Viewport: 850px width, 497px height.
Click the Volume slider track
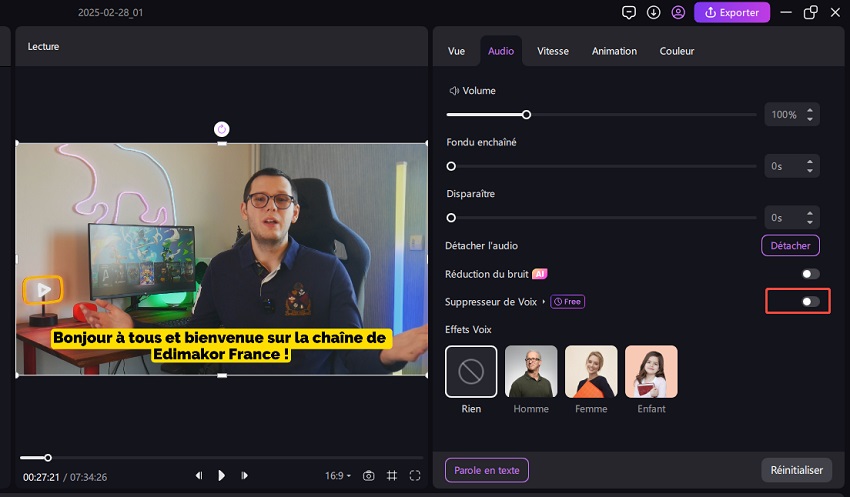coord(640,115)
